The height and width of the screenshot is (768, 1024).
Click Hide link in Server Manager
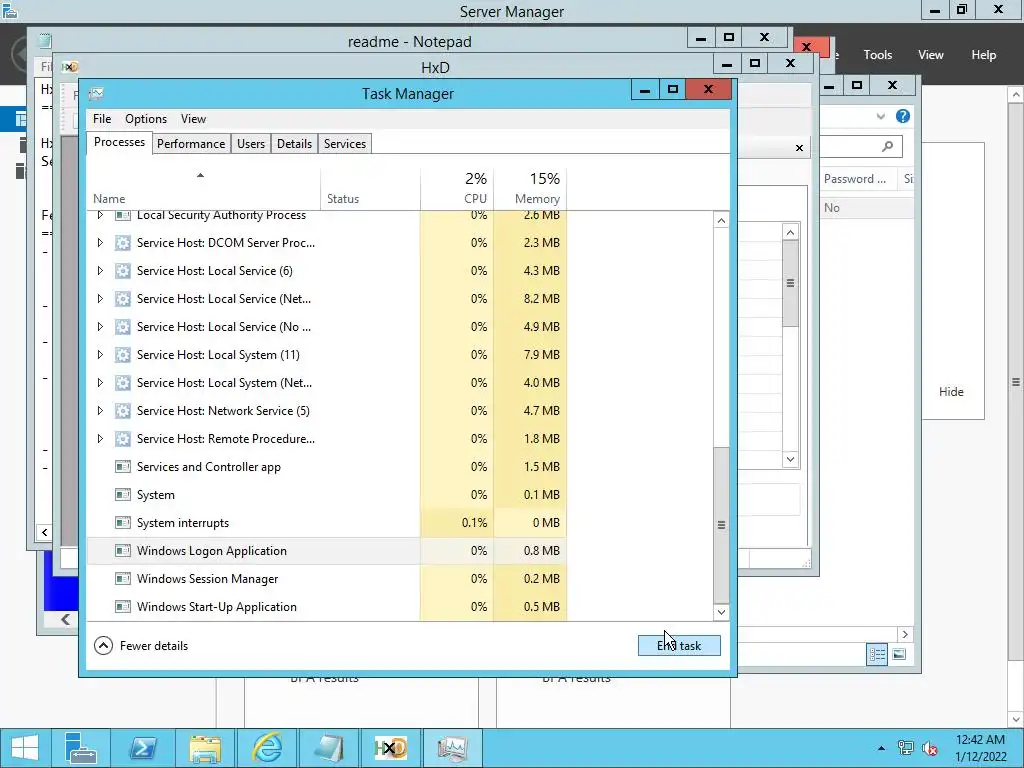[x=951, y=392]
